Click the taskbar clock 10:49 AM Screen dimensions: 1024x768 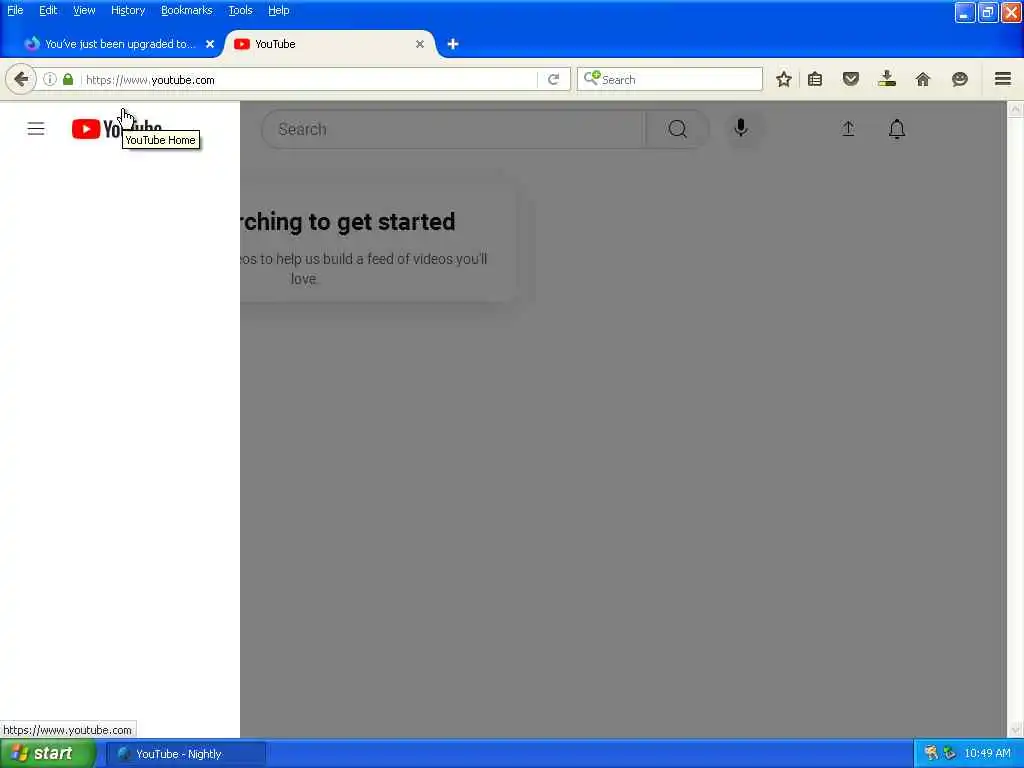coord(987,753)
